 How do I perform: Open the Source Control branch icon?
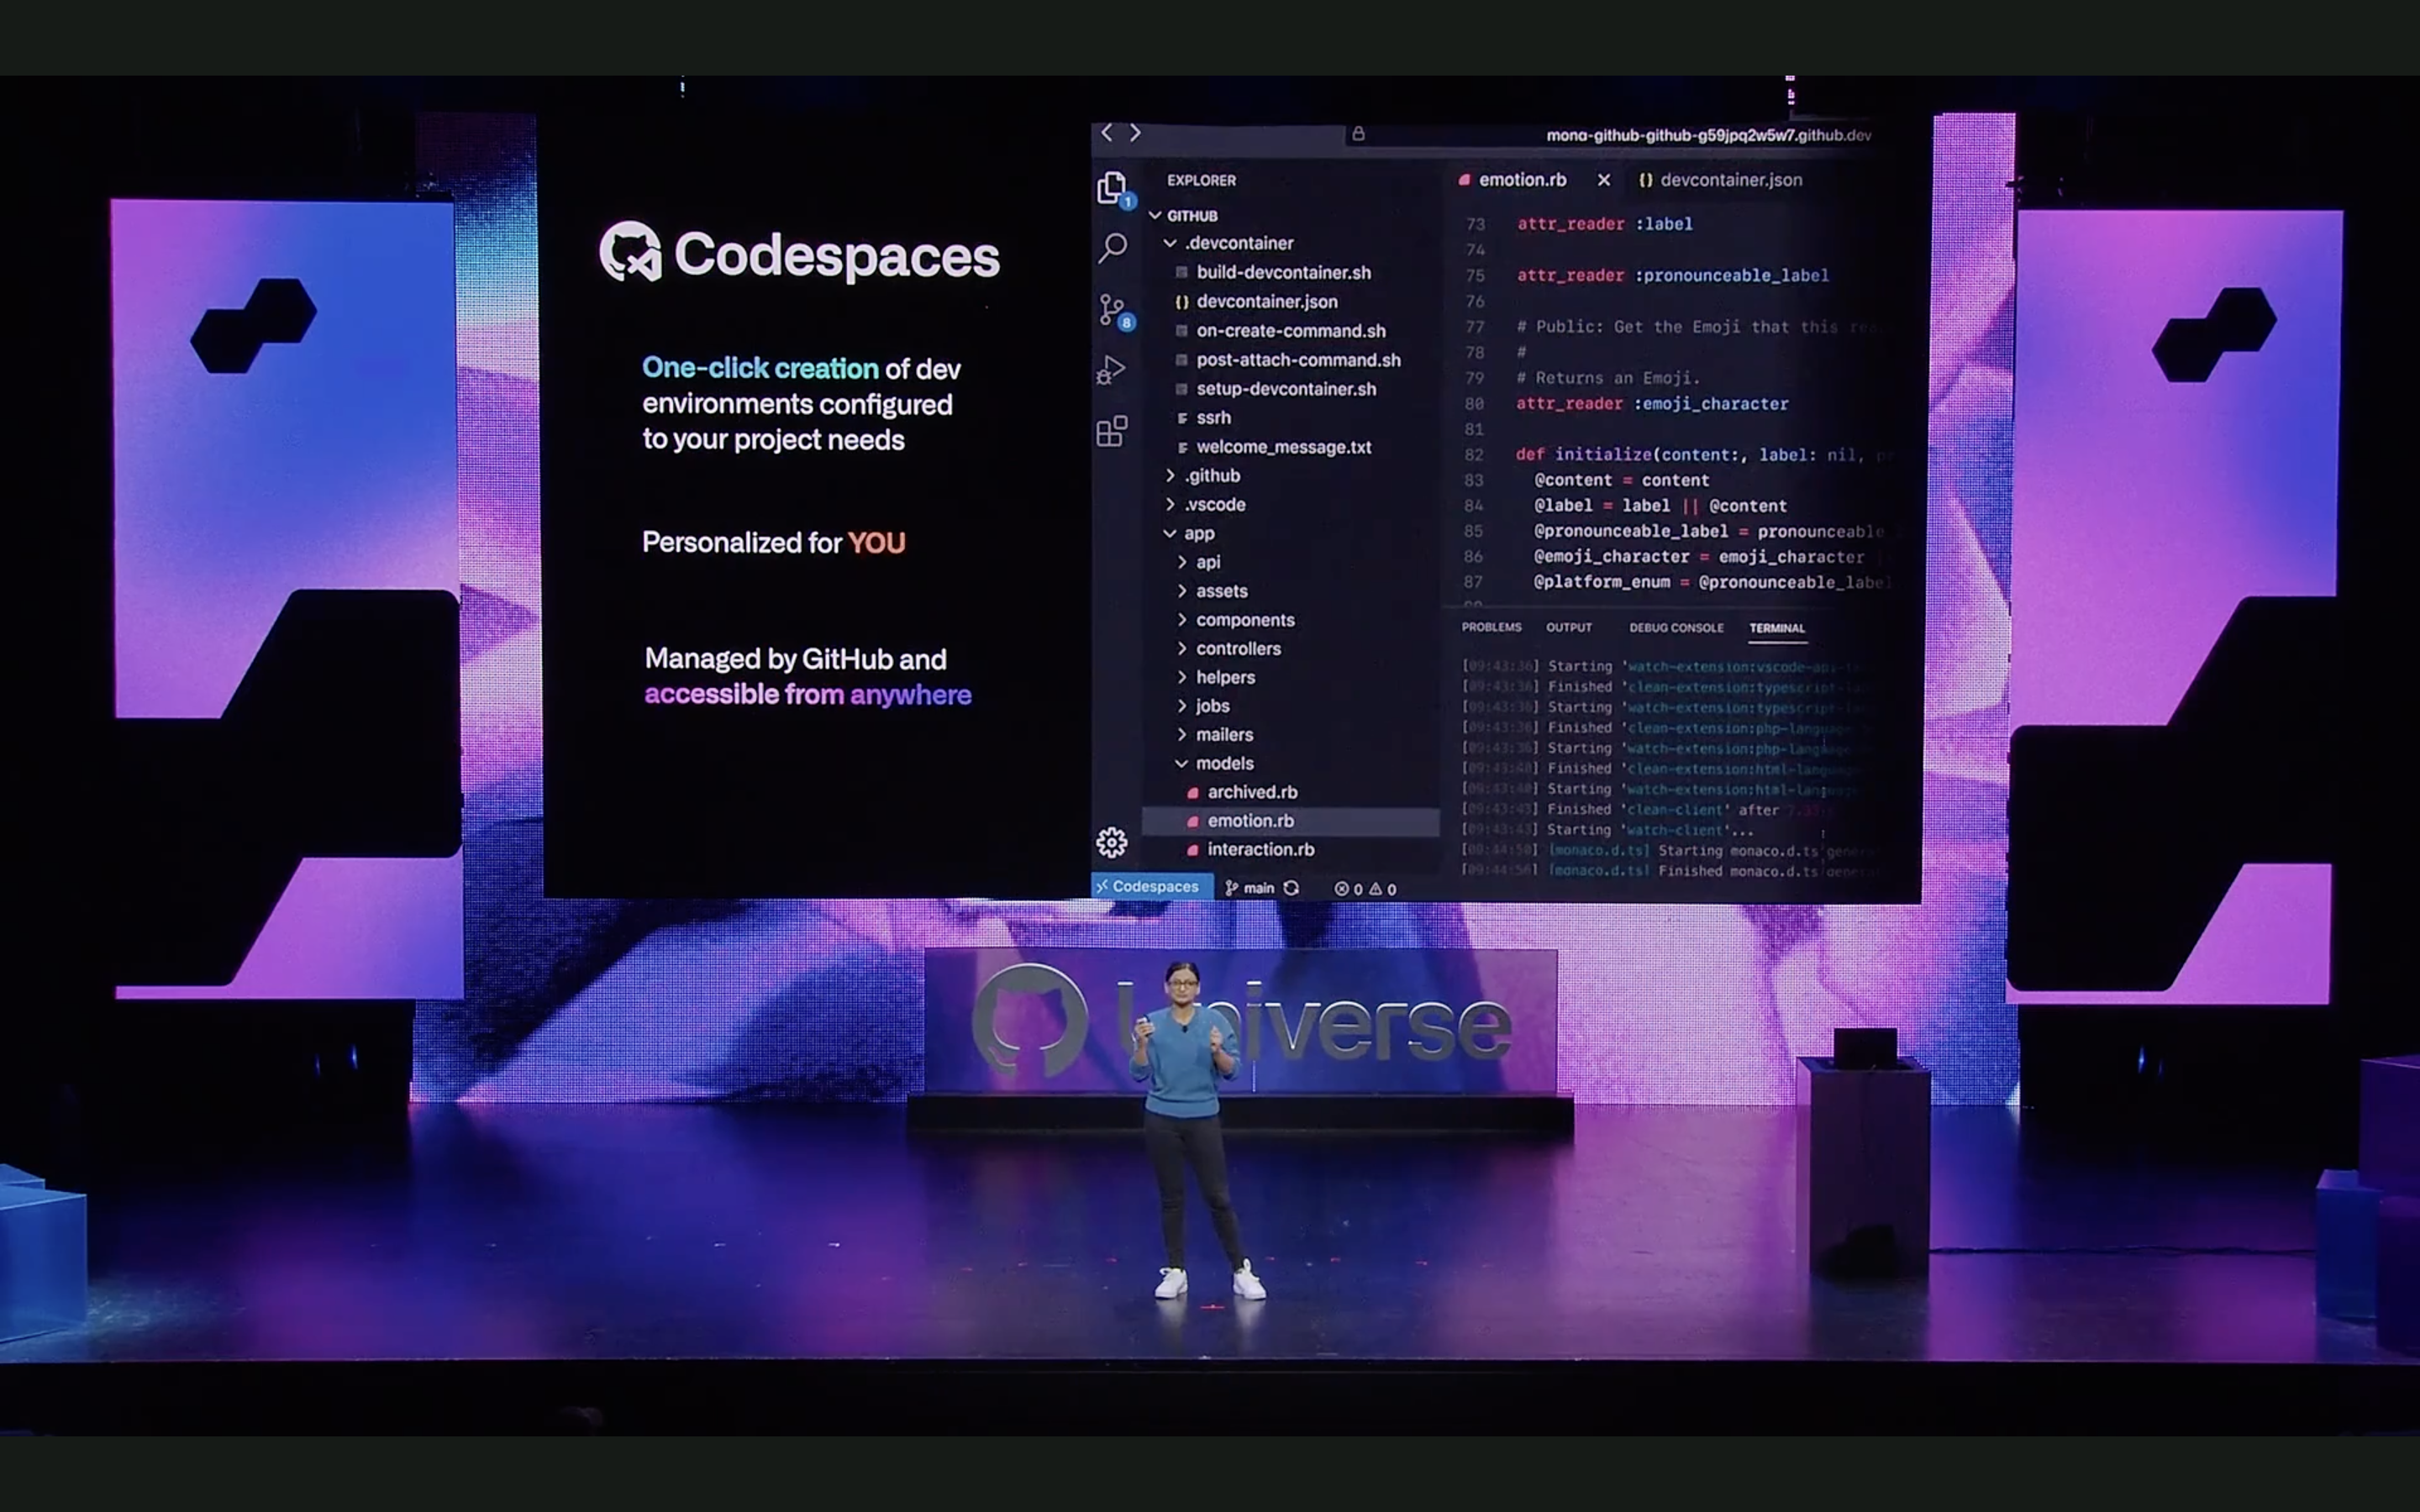[1112, 309]
